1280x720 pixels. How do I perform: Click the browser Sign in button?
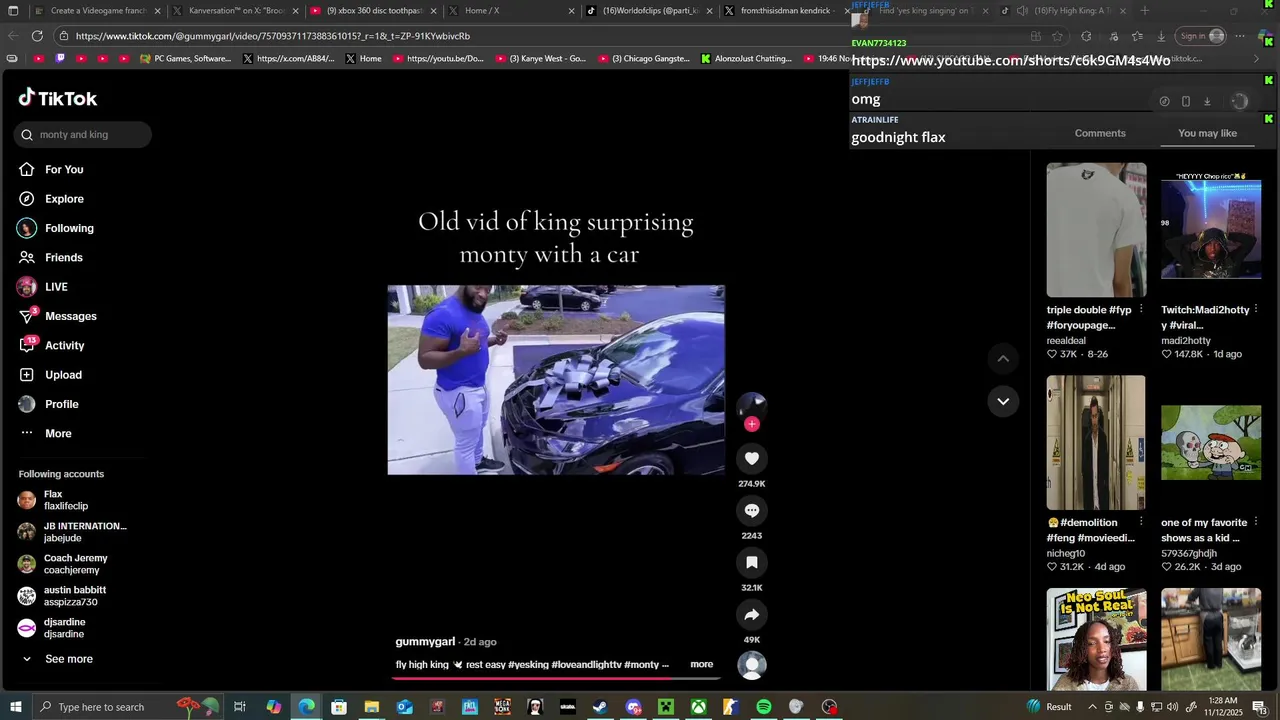[x=1201, y=36]
